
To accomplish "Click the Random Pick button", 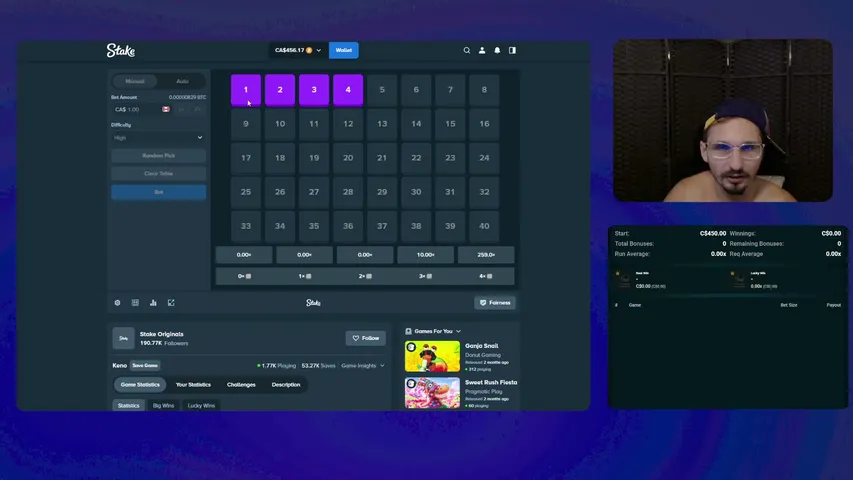I will [158, 156].
